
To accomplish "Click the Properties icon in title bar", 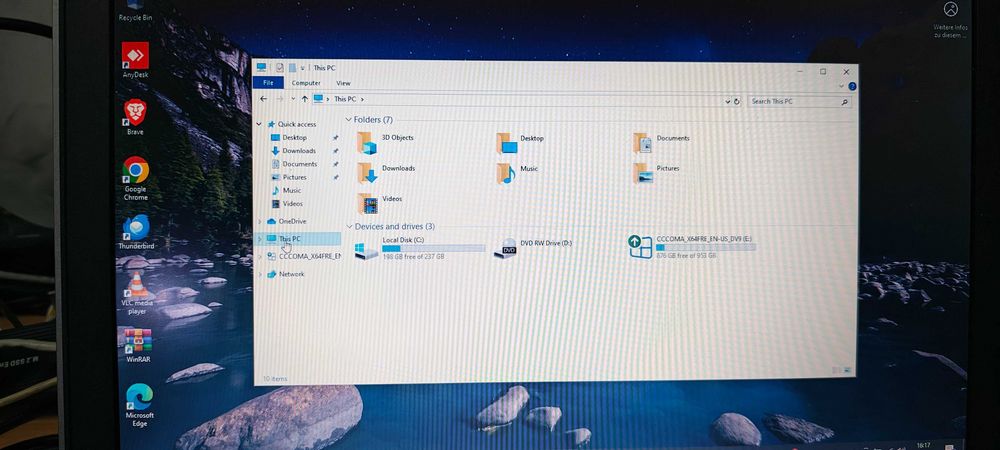I will point(280,67).
